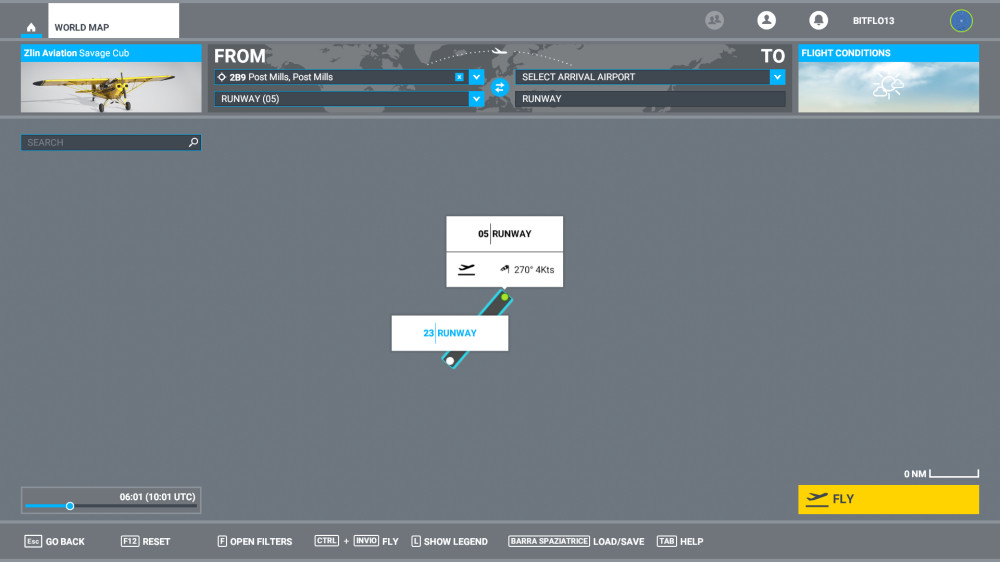Select the green runway 05 end marker
Viewport: 1000px width, 562px height.
point(505,297)
